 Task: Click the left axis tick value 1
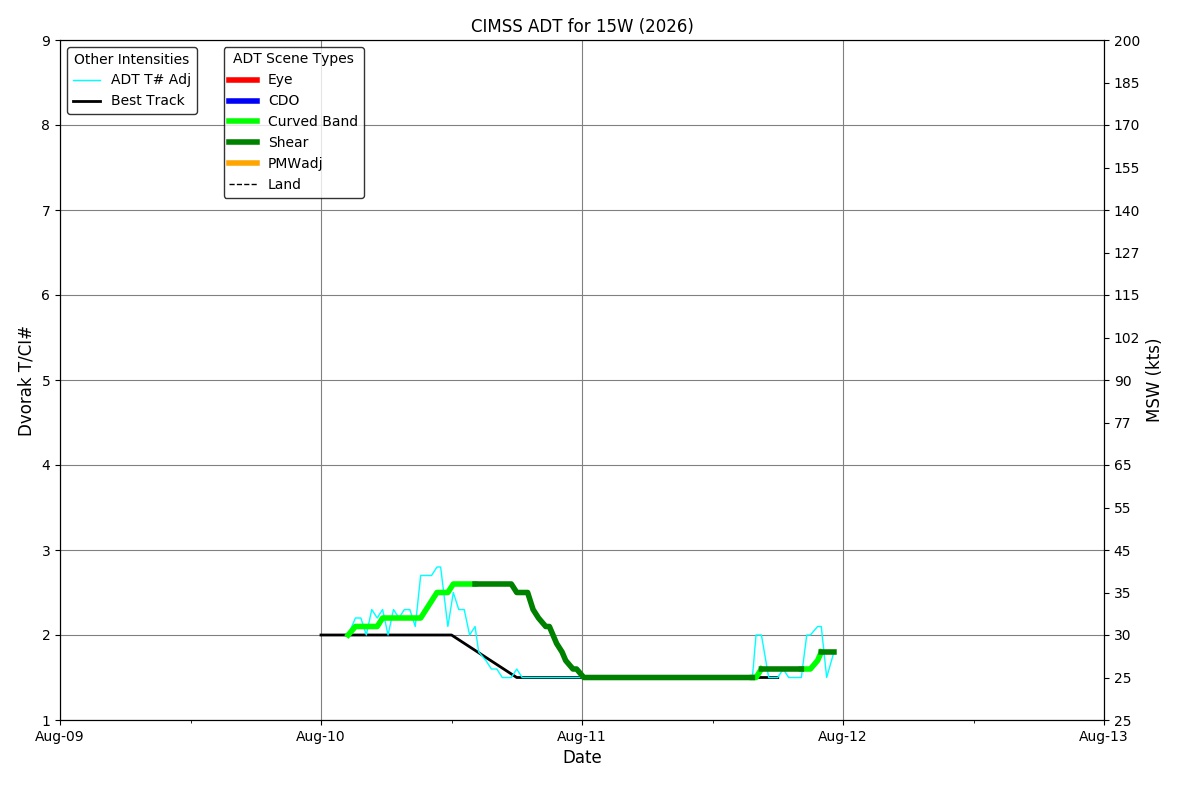tap(46, 721)
